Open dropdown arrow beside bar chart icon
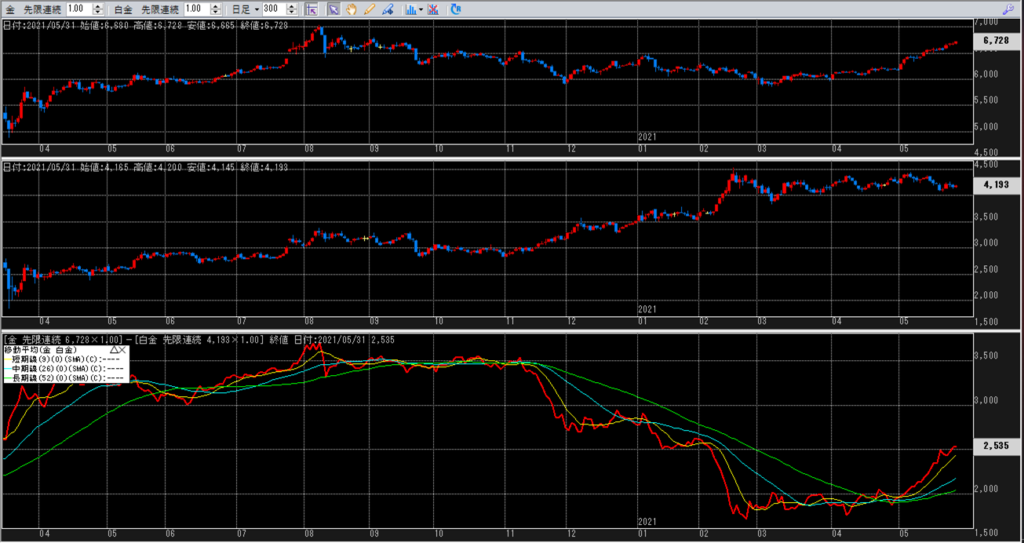Viewport: 1024px width, 543px height. click(420, 8)
